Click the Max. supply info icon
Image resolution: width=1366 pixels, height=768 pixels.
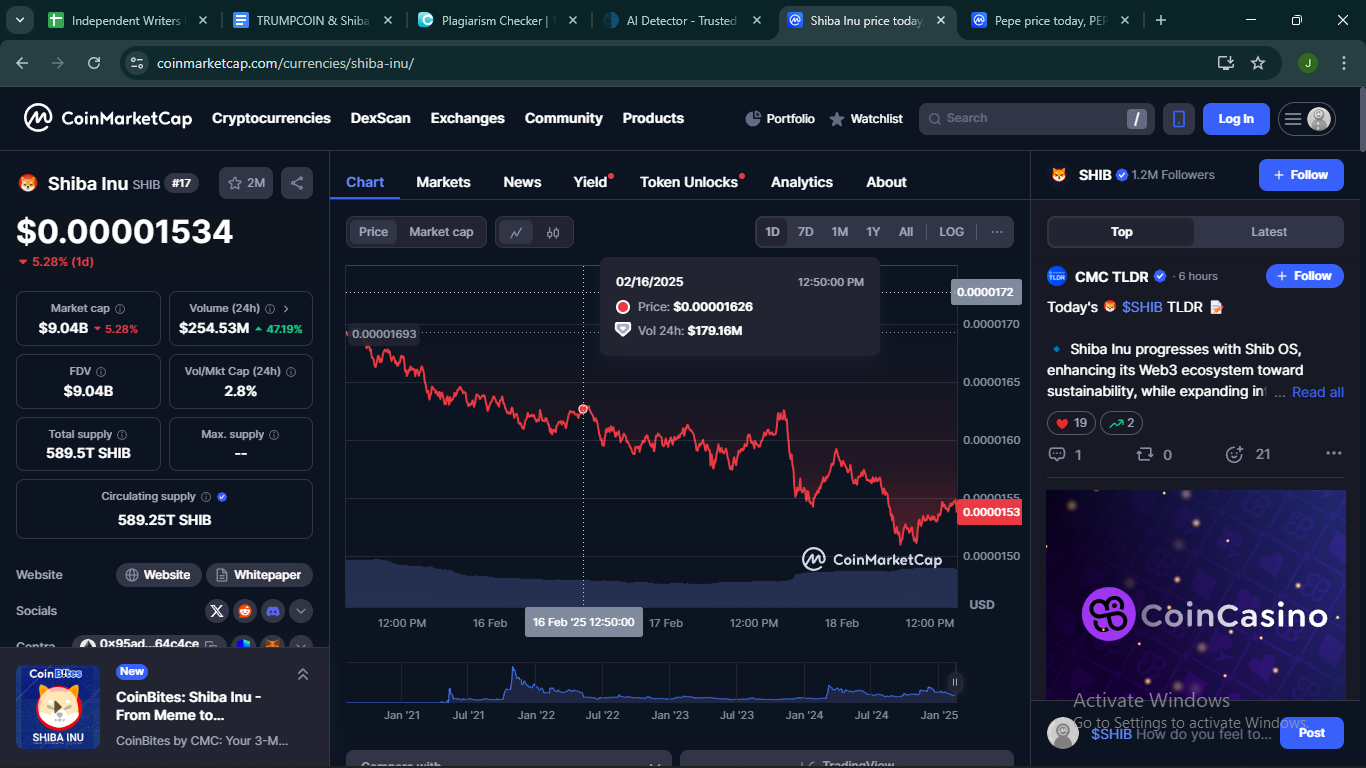[274, 435]
